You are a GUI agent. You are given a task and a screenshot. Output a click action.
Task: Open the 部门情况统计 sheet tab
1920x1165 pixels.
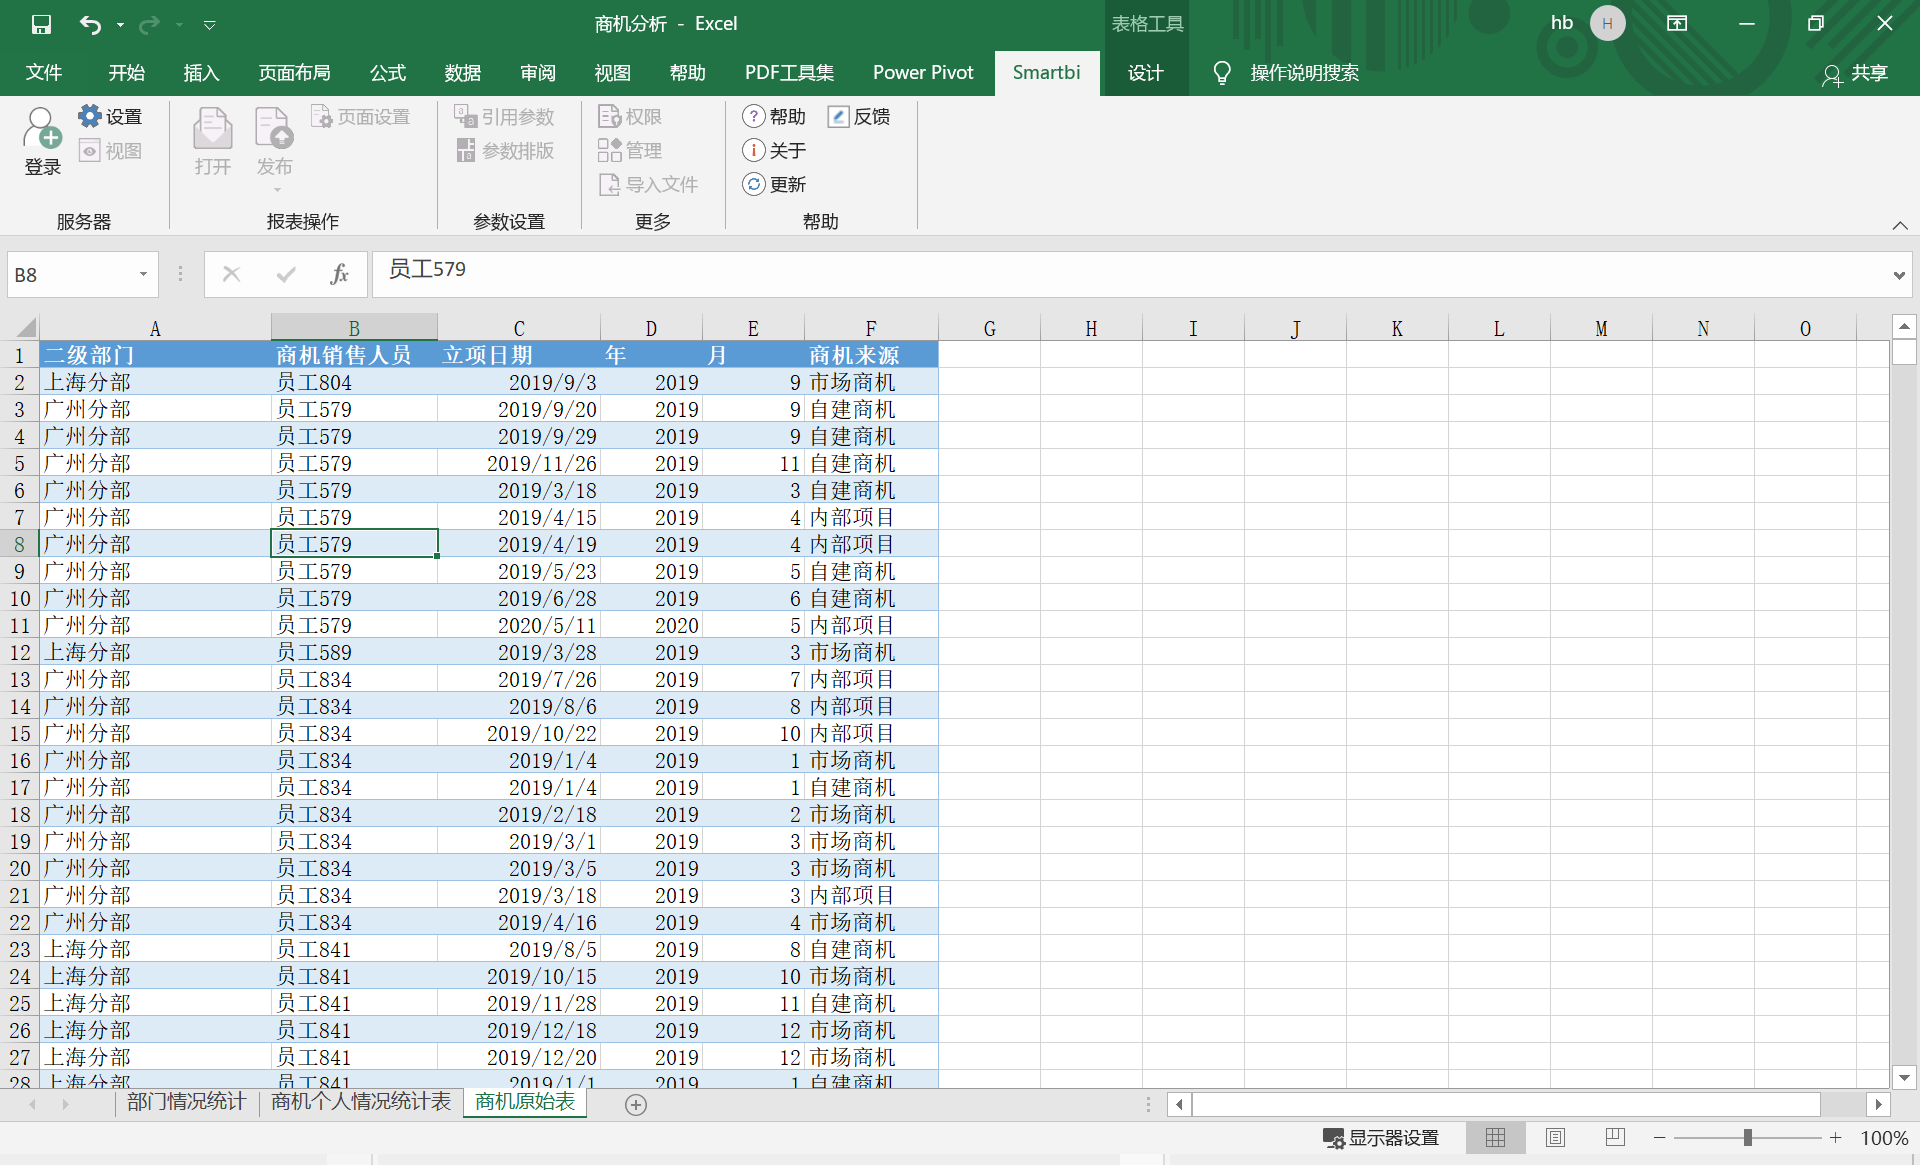[x=186, y=1102]
